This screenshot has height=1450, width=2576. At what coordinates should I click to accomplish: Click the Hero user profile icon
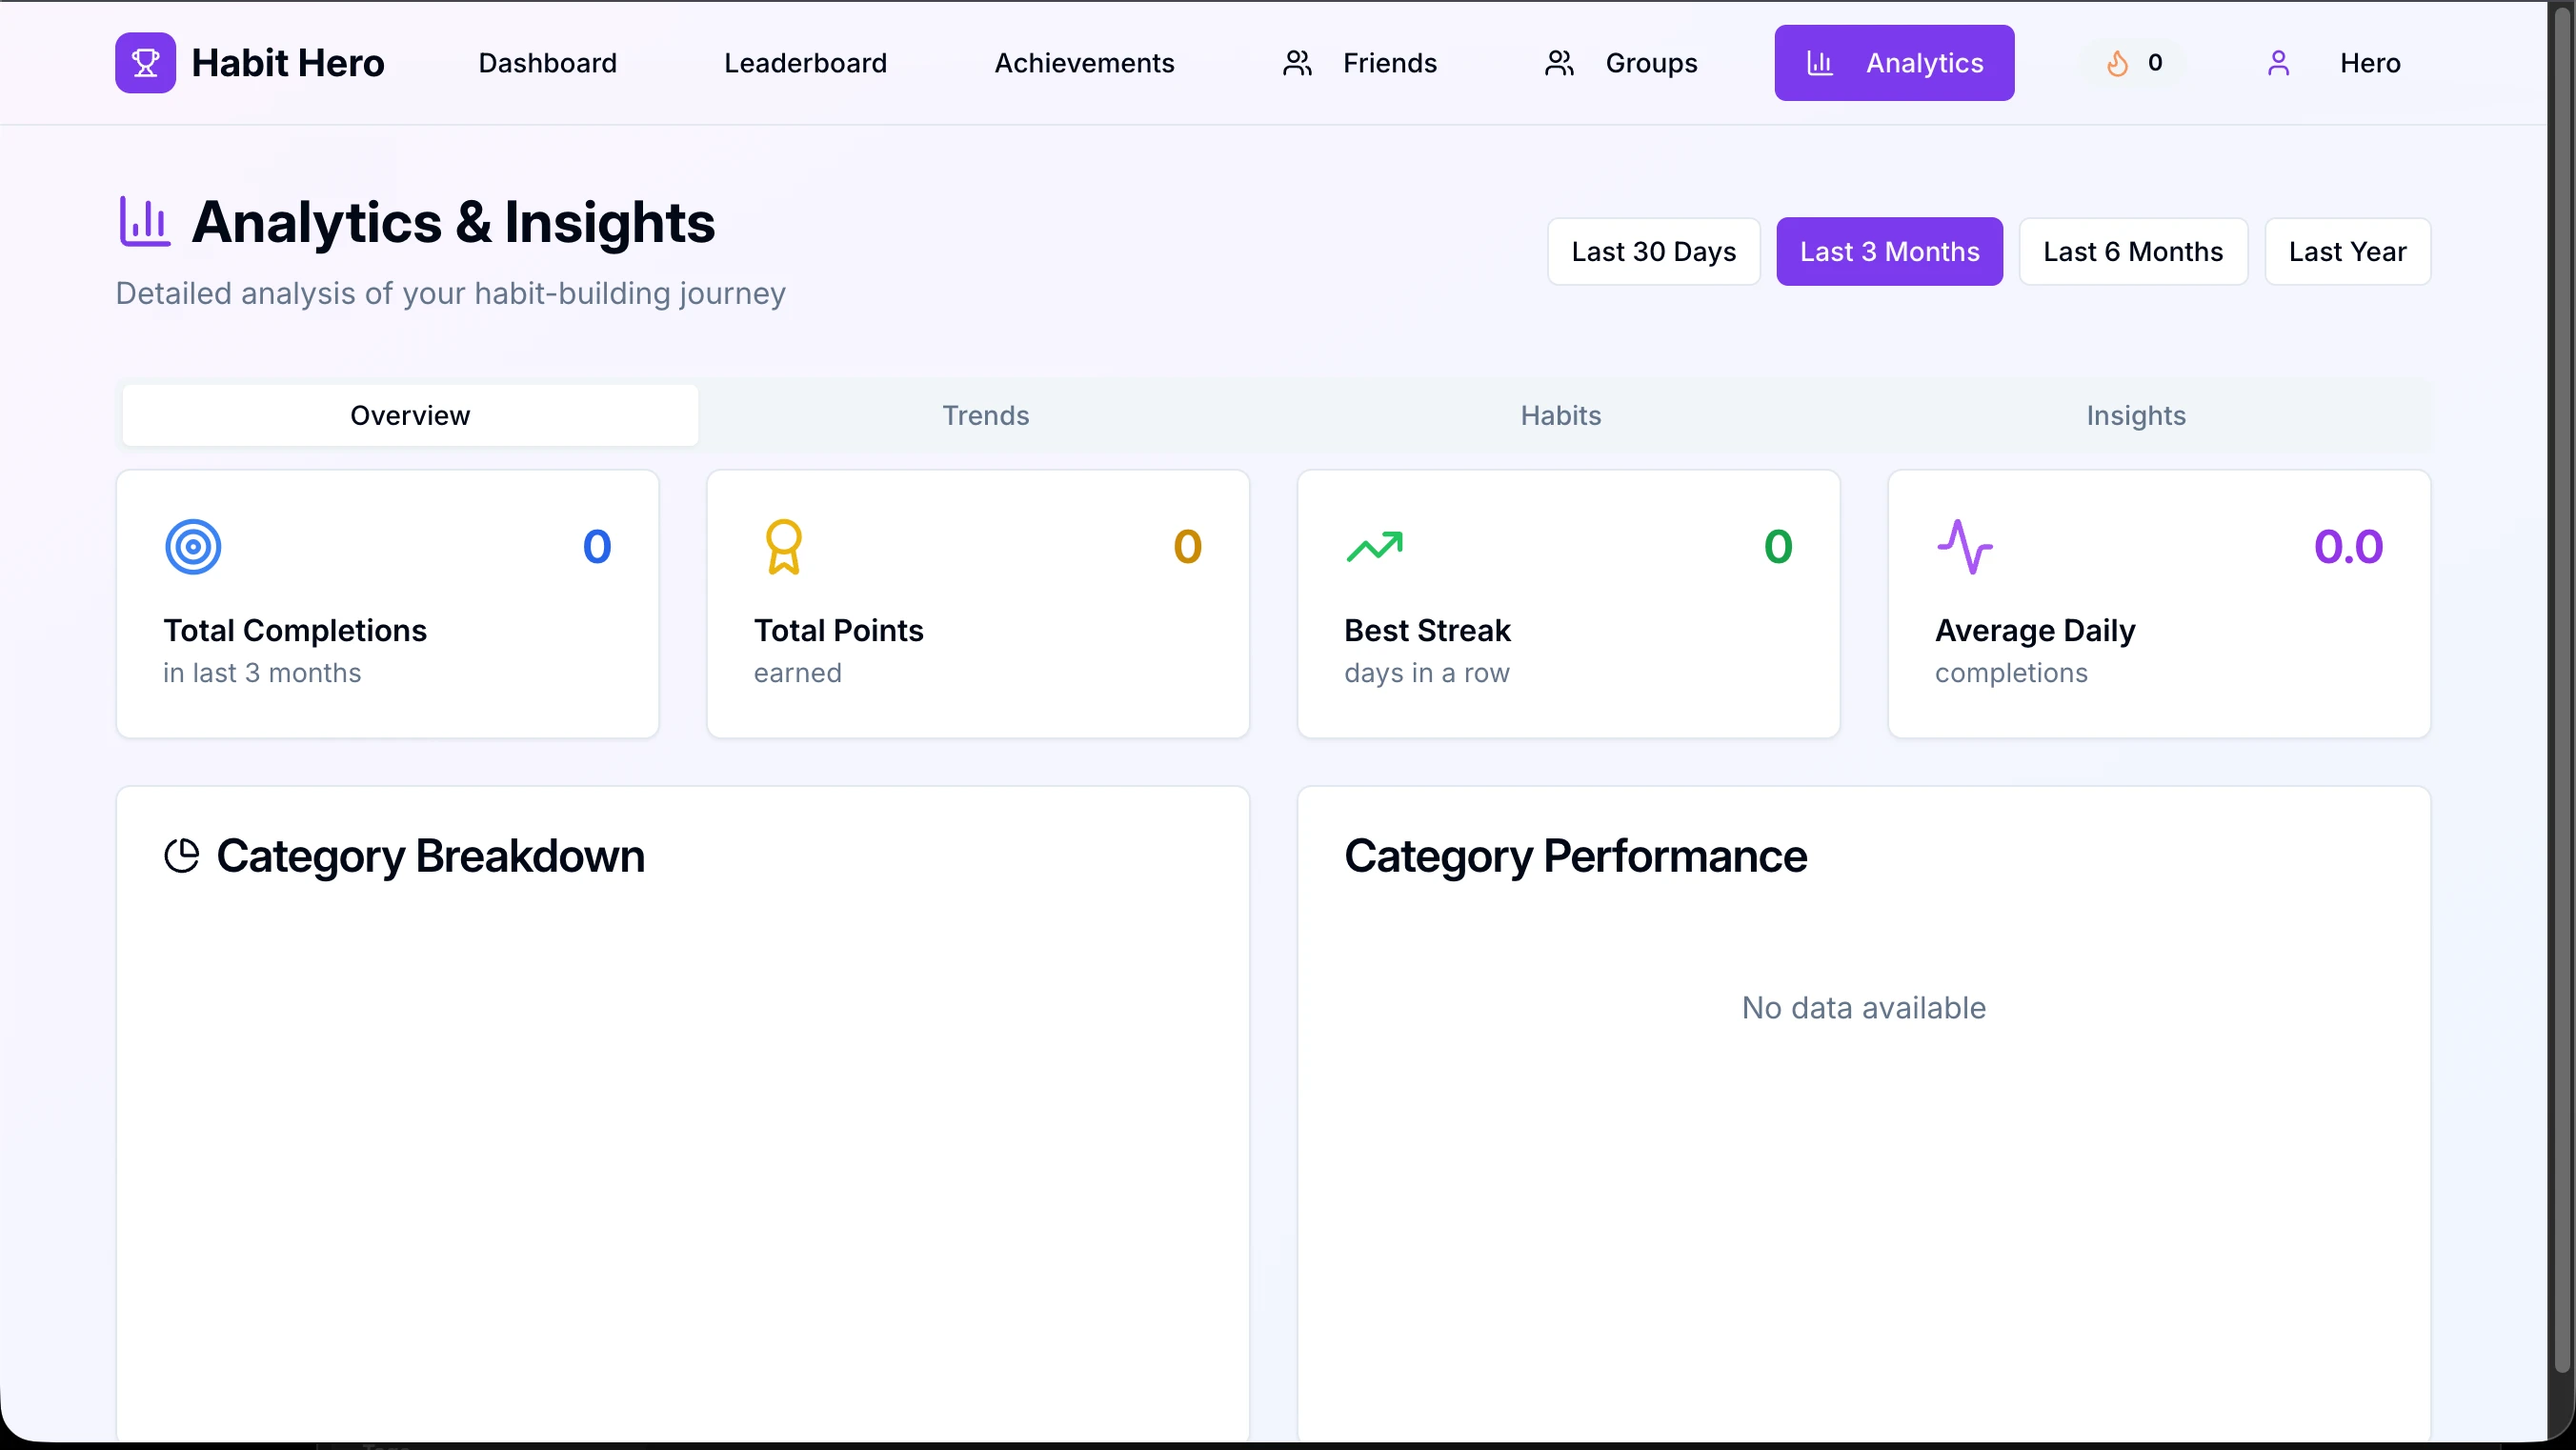pyautogui.click(x=2278, y=63)
